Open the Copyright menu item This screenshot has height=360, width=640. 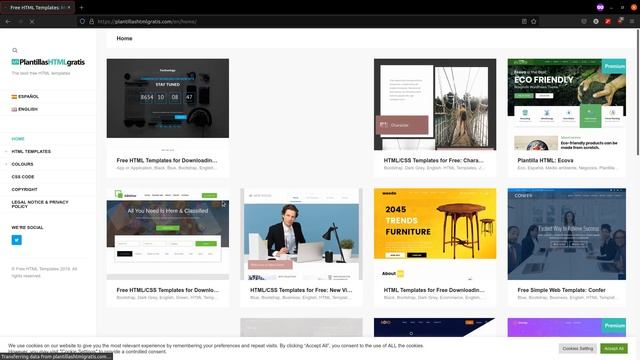[24, 189]
